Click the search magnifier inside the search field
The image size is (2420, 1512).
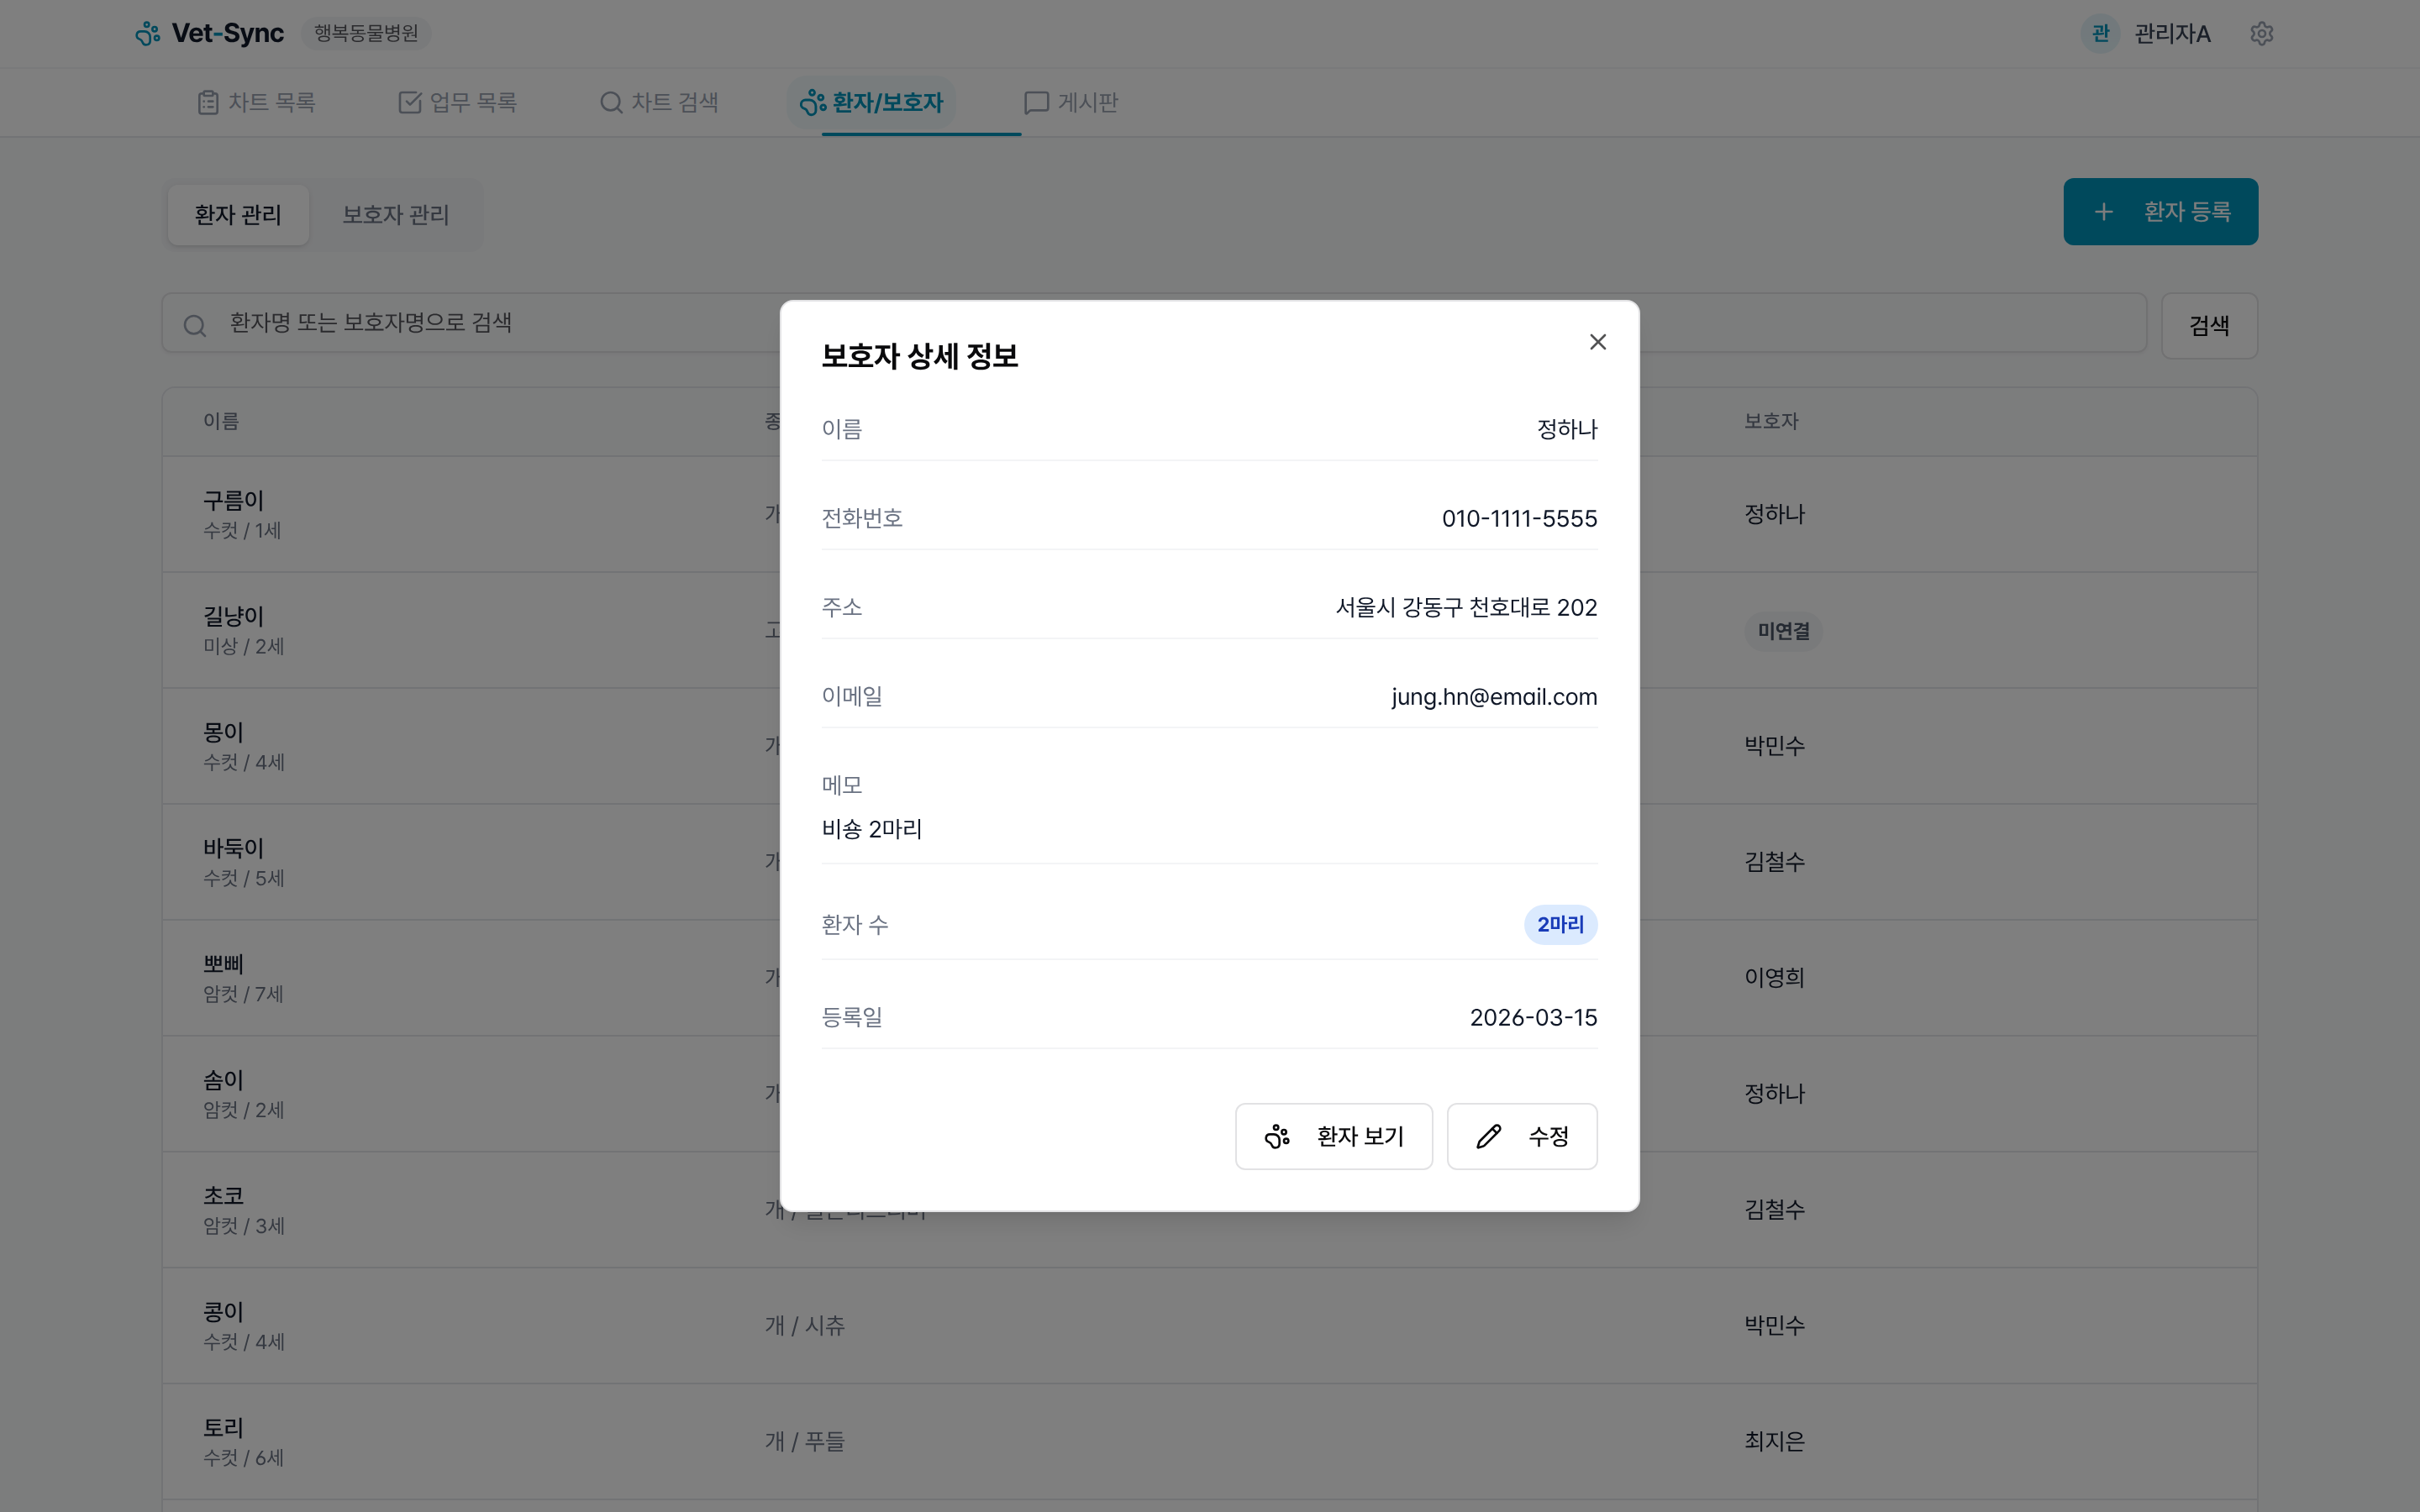195,324
